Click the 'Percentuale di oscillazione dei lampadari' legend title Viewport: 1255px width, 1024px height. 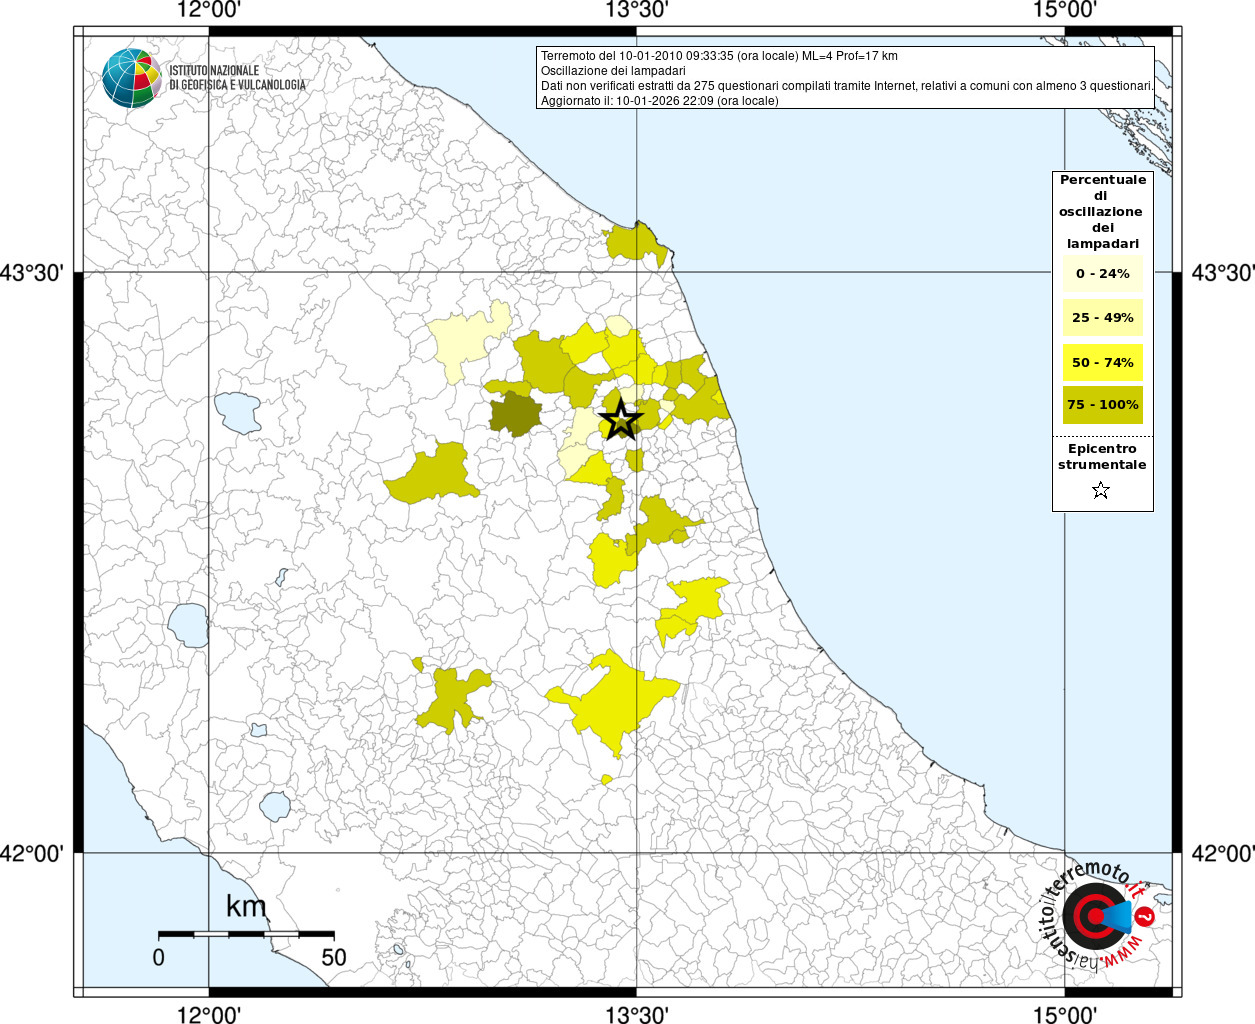click(x=1102, y=211)
